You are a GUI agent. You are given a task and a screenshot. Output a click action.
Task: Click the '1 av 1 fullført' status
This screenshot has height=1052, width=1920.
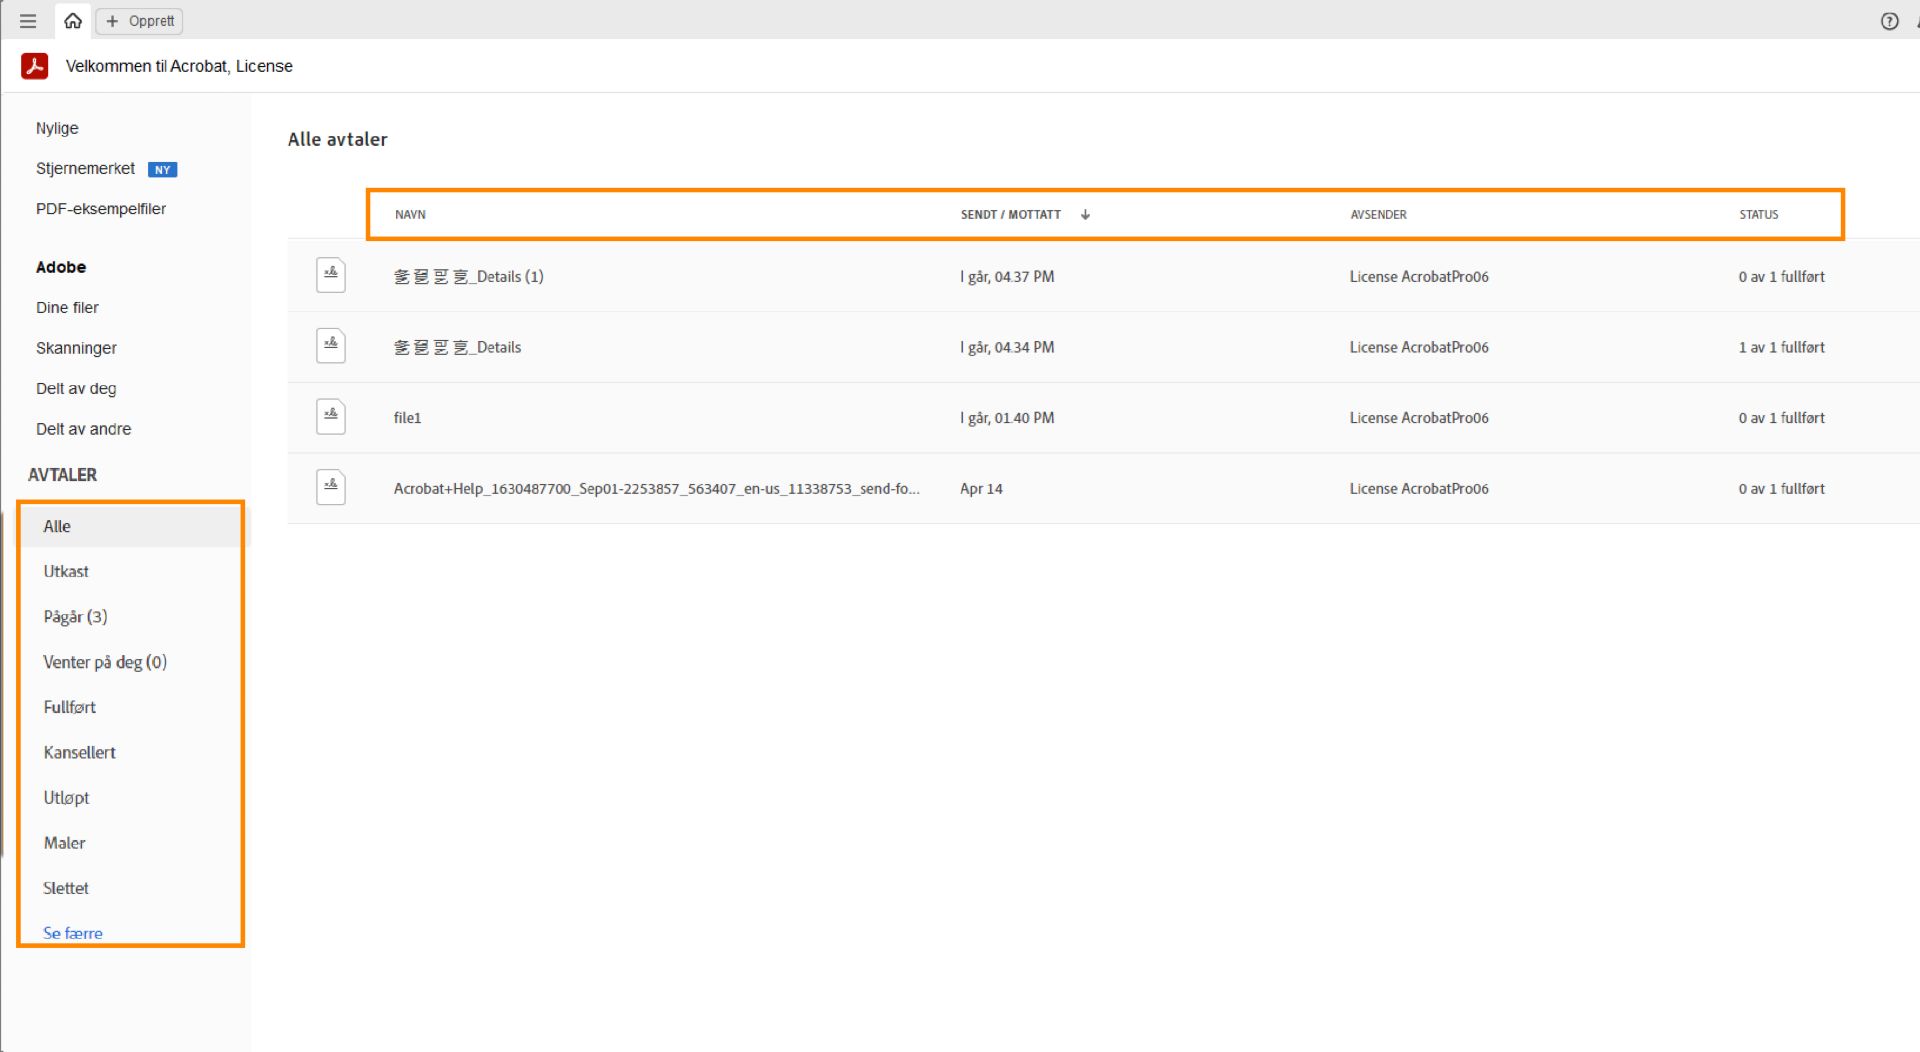point(1781,348)
